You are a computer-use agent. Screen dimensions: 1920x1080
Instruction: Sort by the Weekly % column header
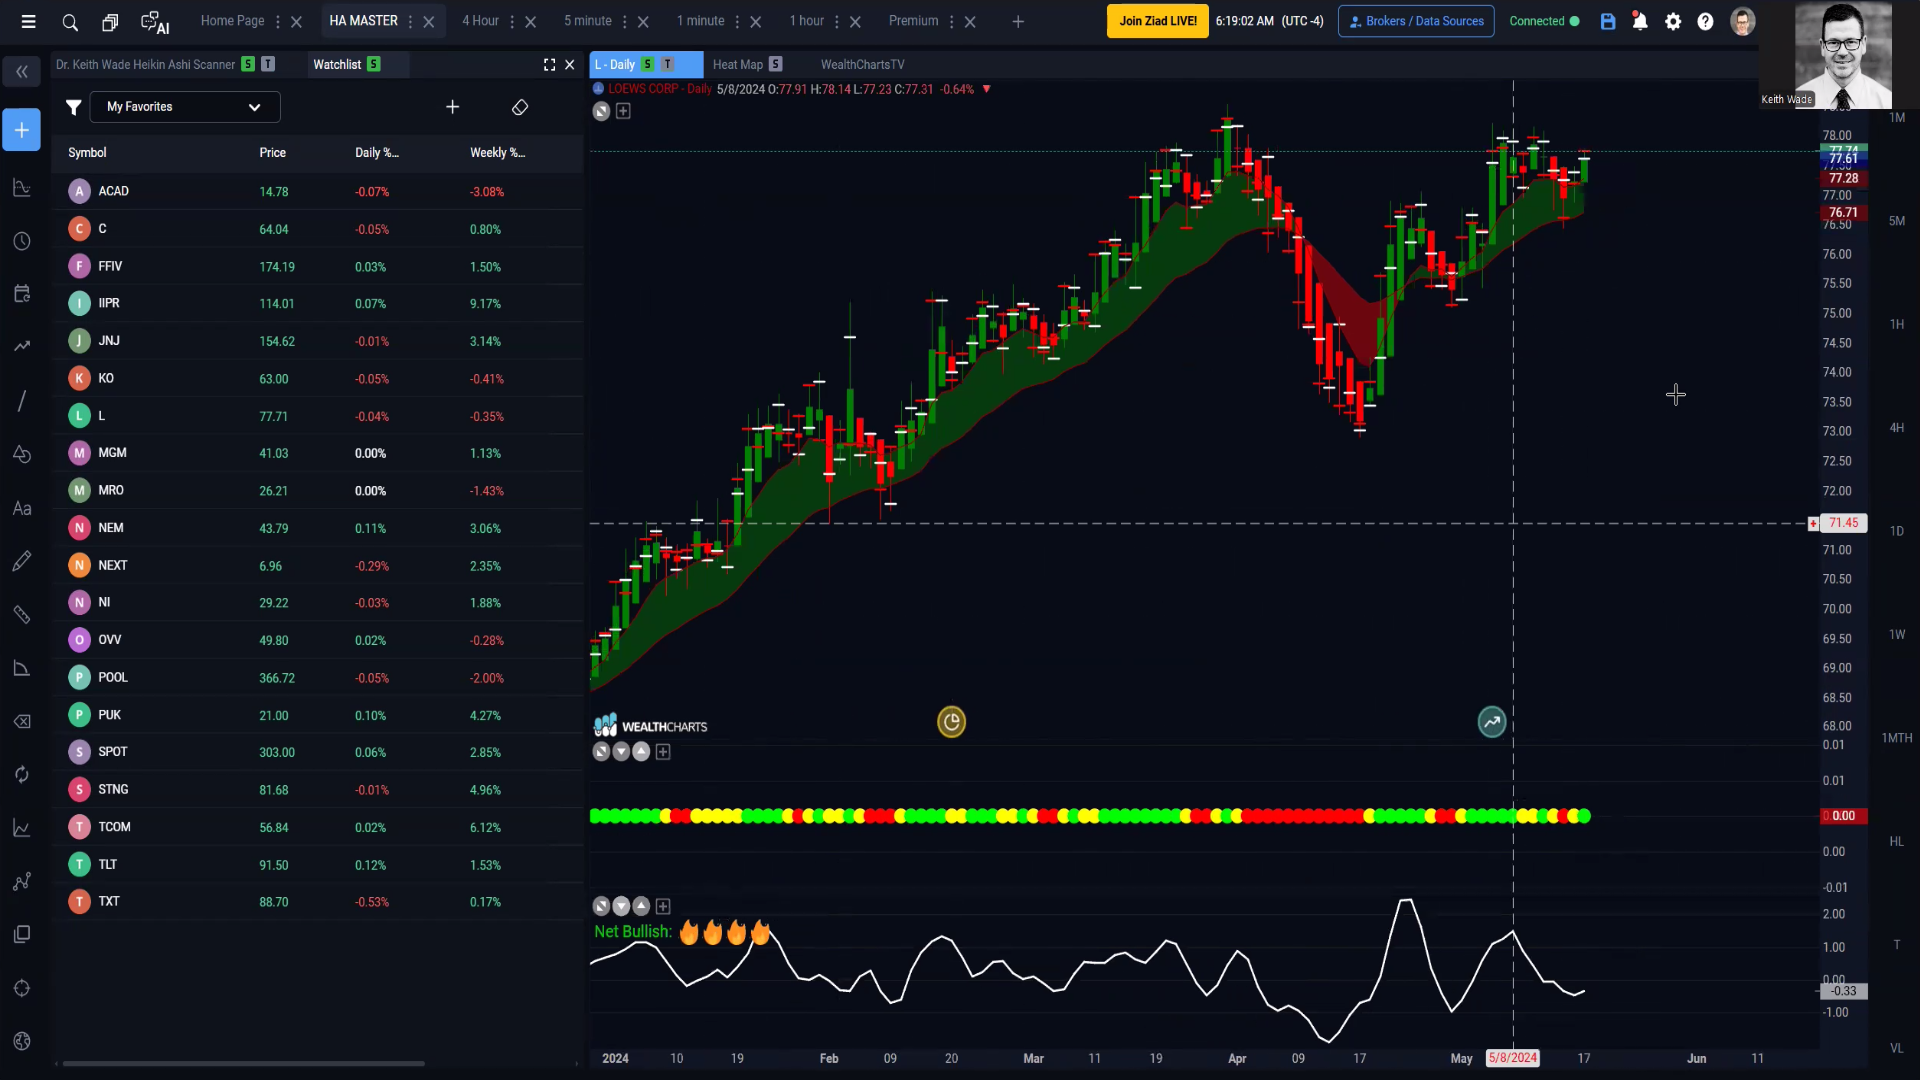tap(497, 153)
